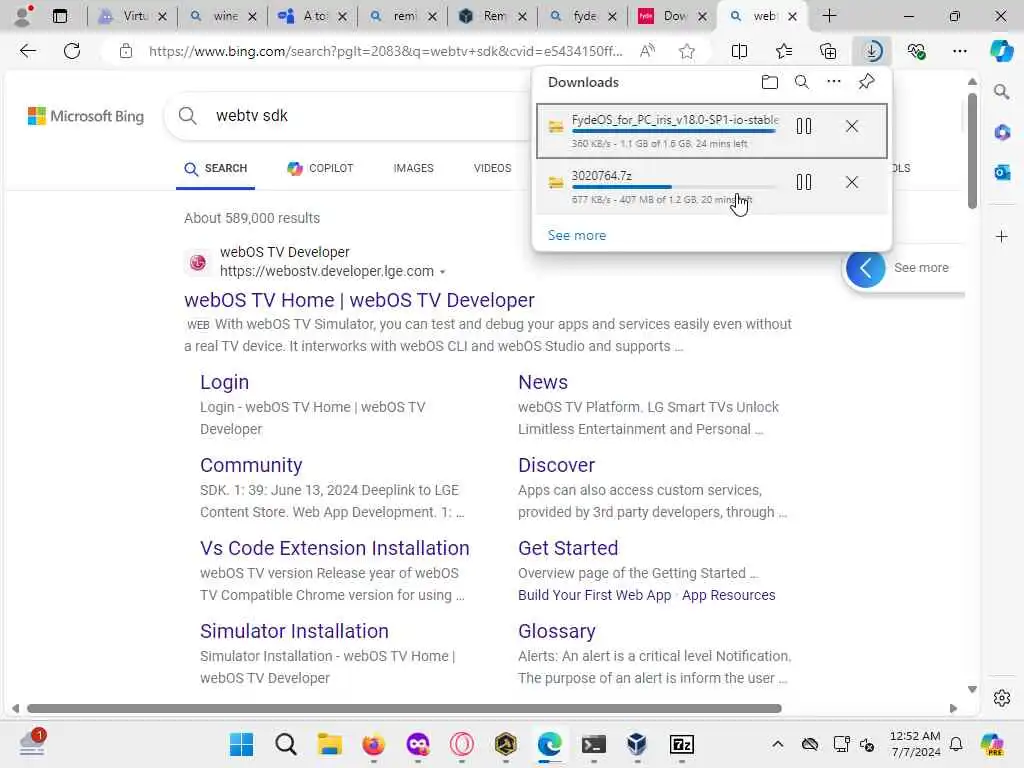Open sidebar settings gear
1024x768 pixels.
1001,698
